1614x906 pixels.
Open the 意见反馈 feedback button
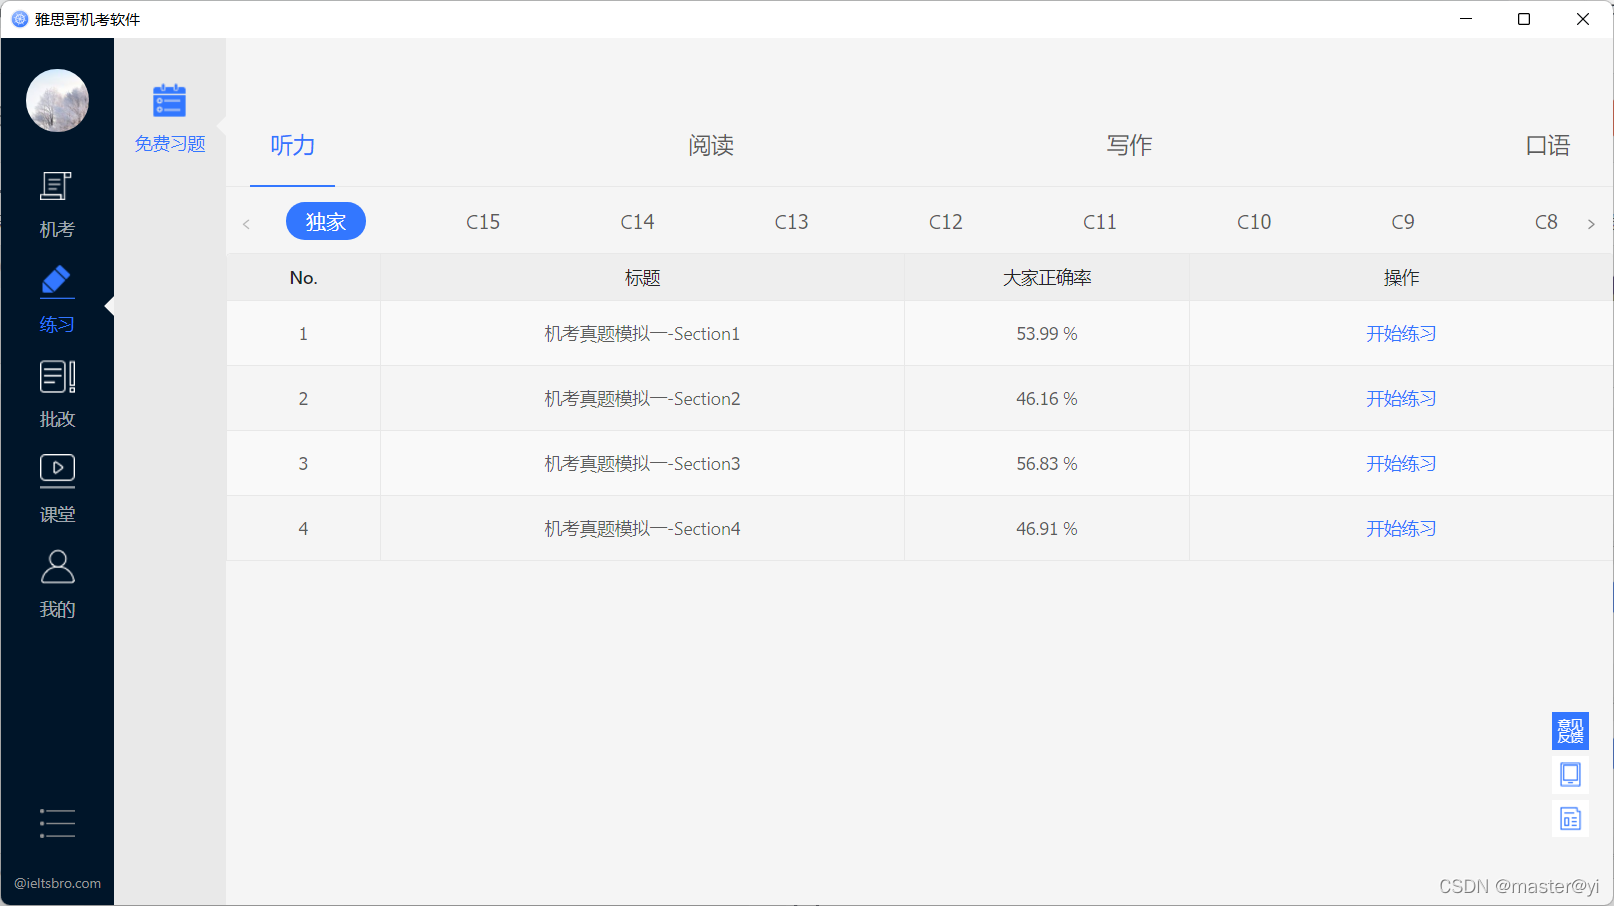click(x=1570, y=731)
